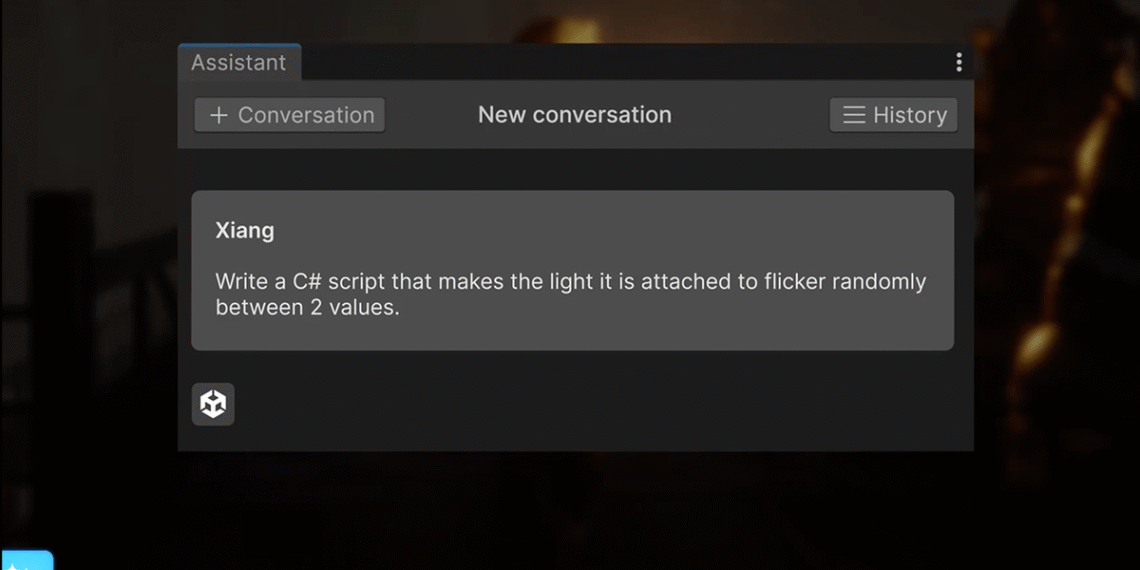This screenshot has height=570, width=1140.
Task: Start a new chat with Conversation button
Action: pyautogui.click(x=289, y=115)
